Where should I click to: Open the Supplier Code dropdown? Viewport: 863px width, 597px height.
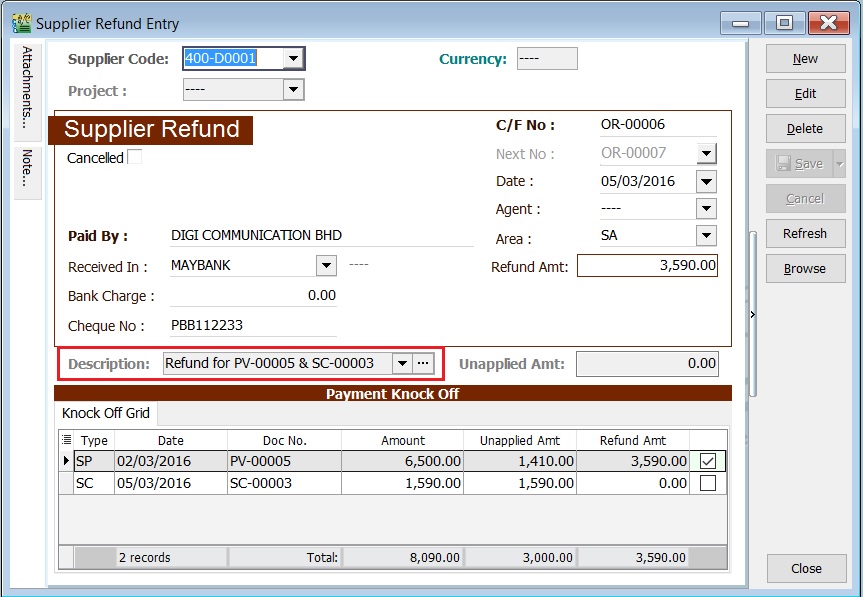tap(293, 59)
